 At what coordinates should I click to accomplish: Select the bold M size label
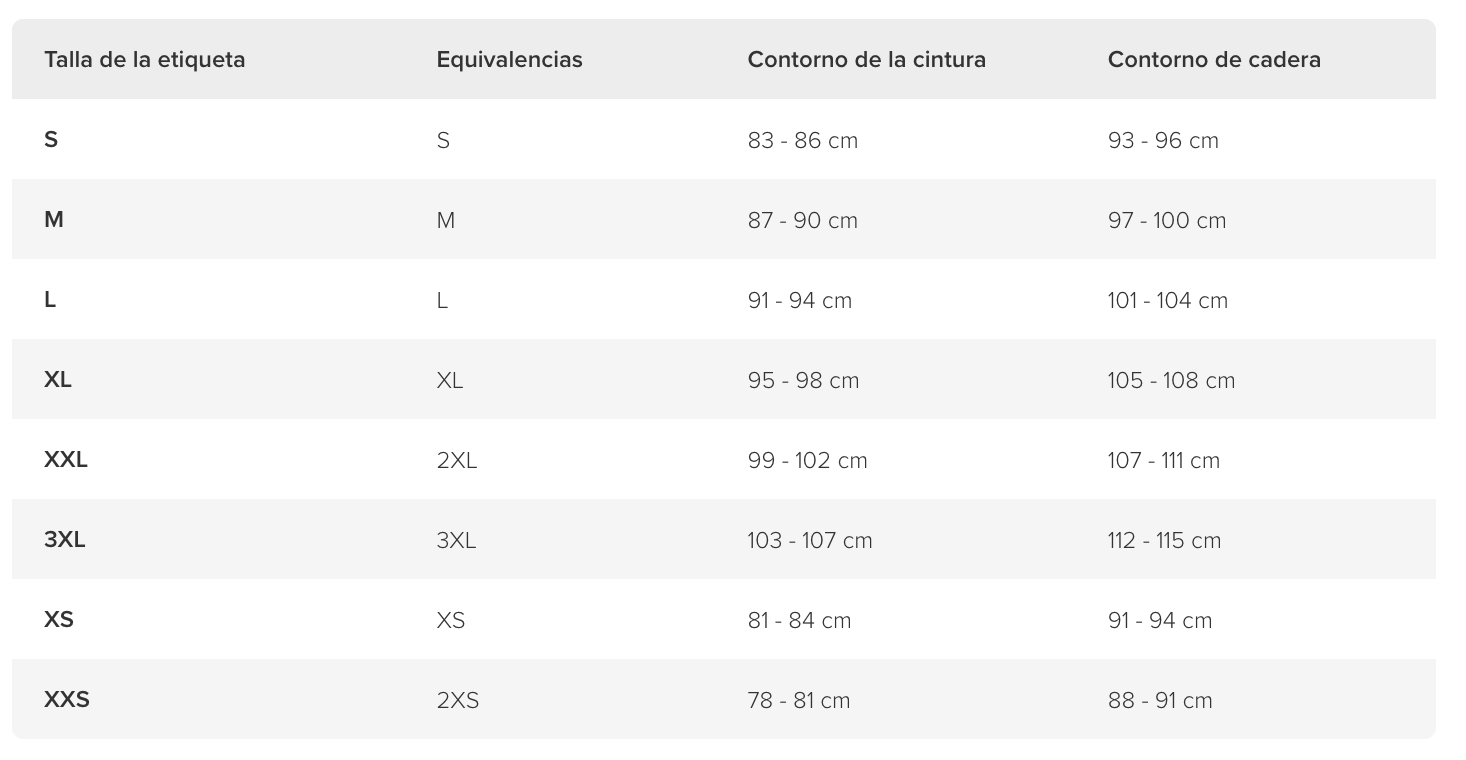click(54, 220)
